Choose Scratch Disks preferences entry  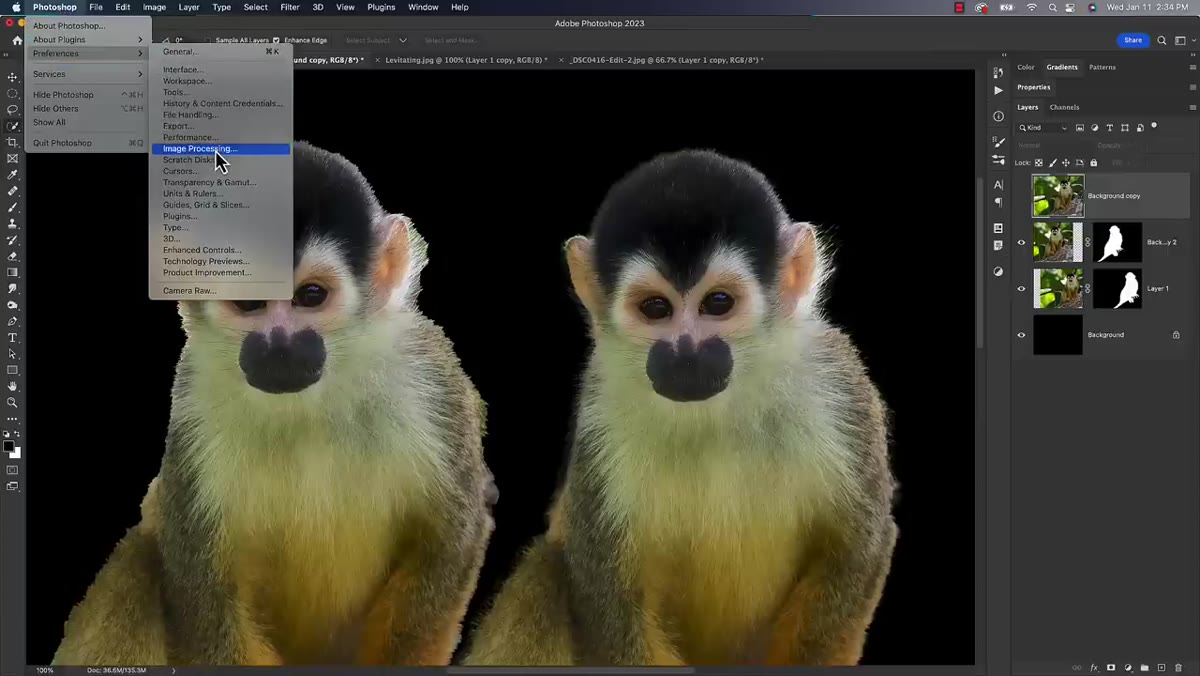[220, 160]
